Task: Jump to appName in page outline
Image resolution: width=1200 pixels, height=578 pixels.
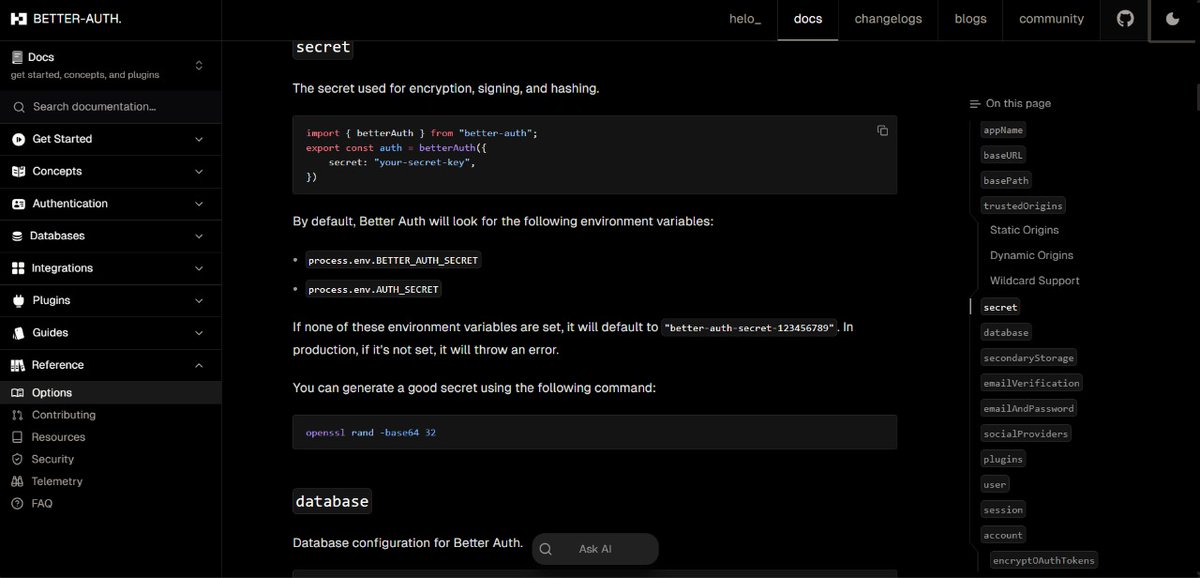Action: (1003, 130)
